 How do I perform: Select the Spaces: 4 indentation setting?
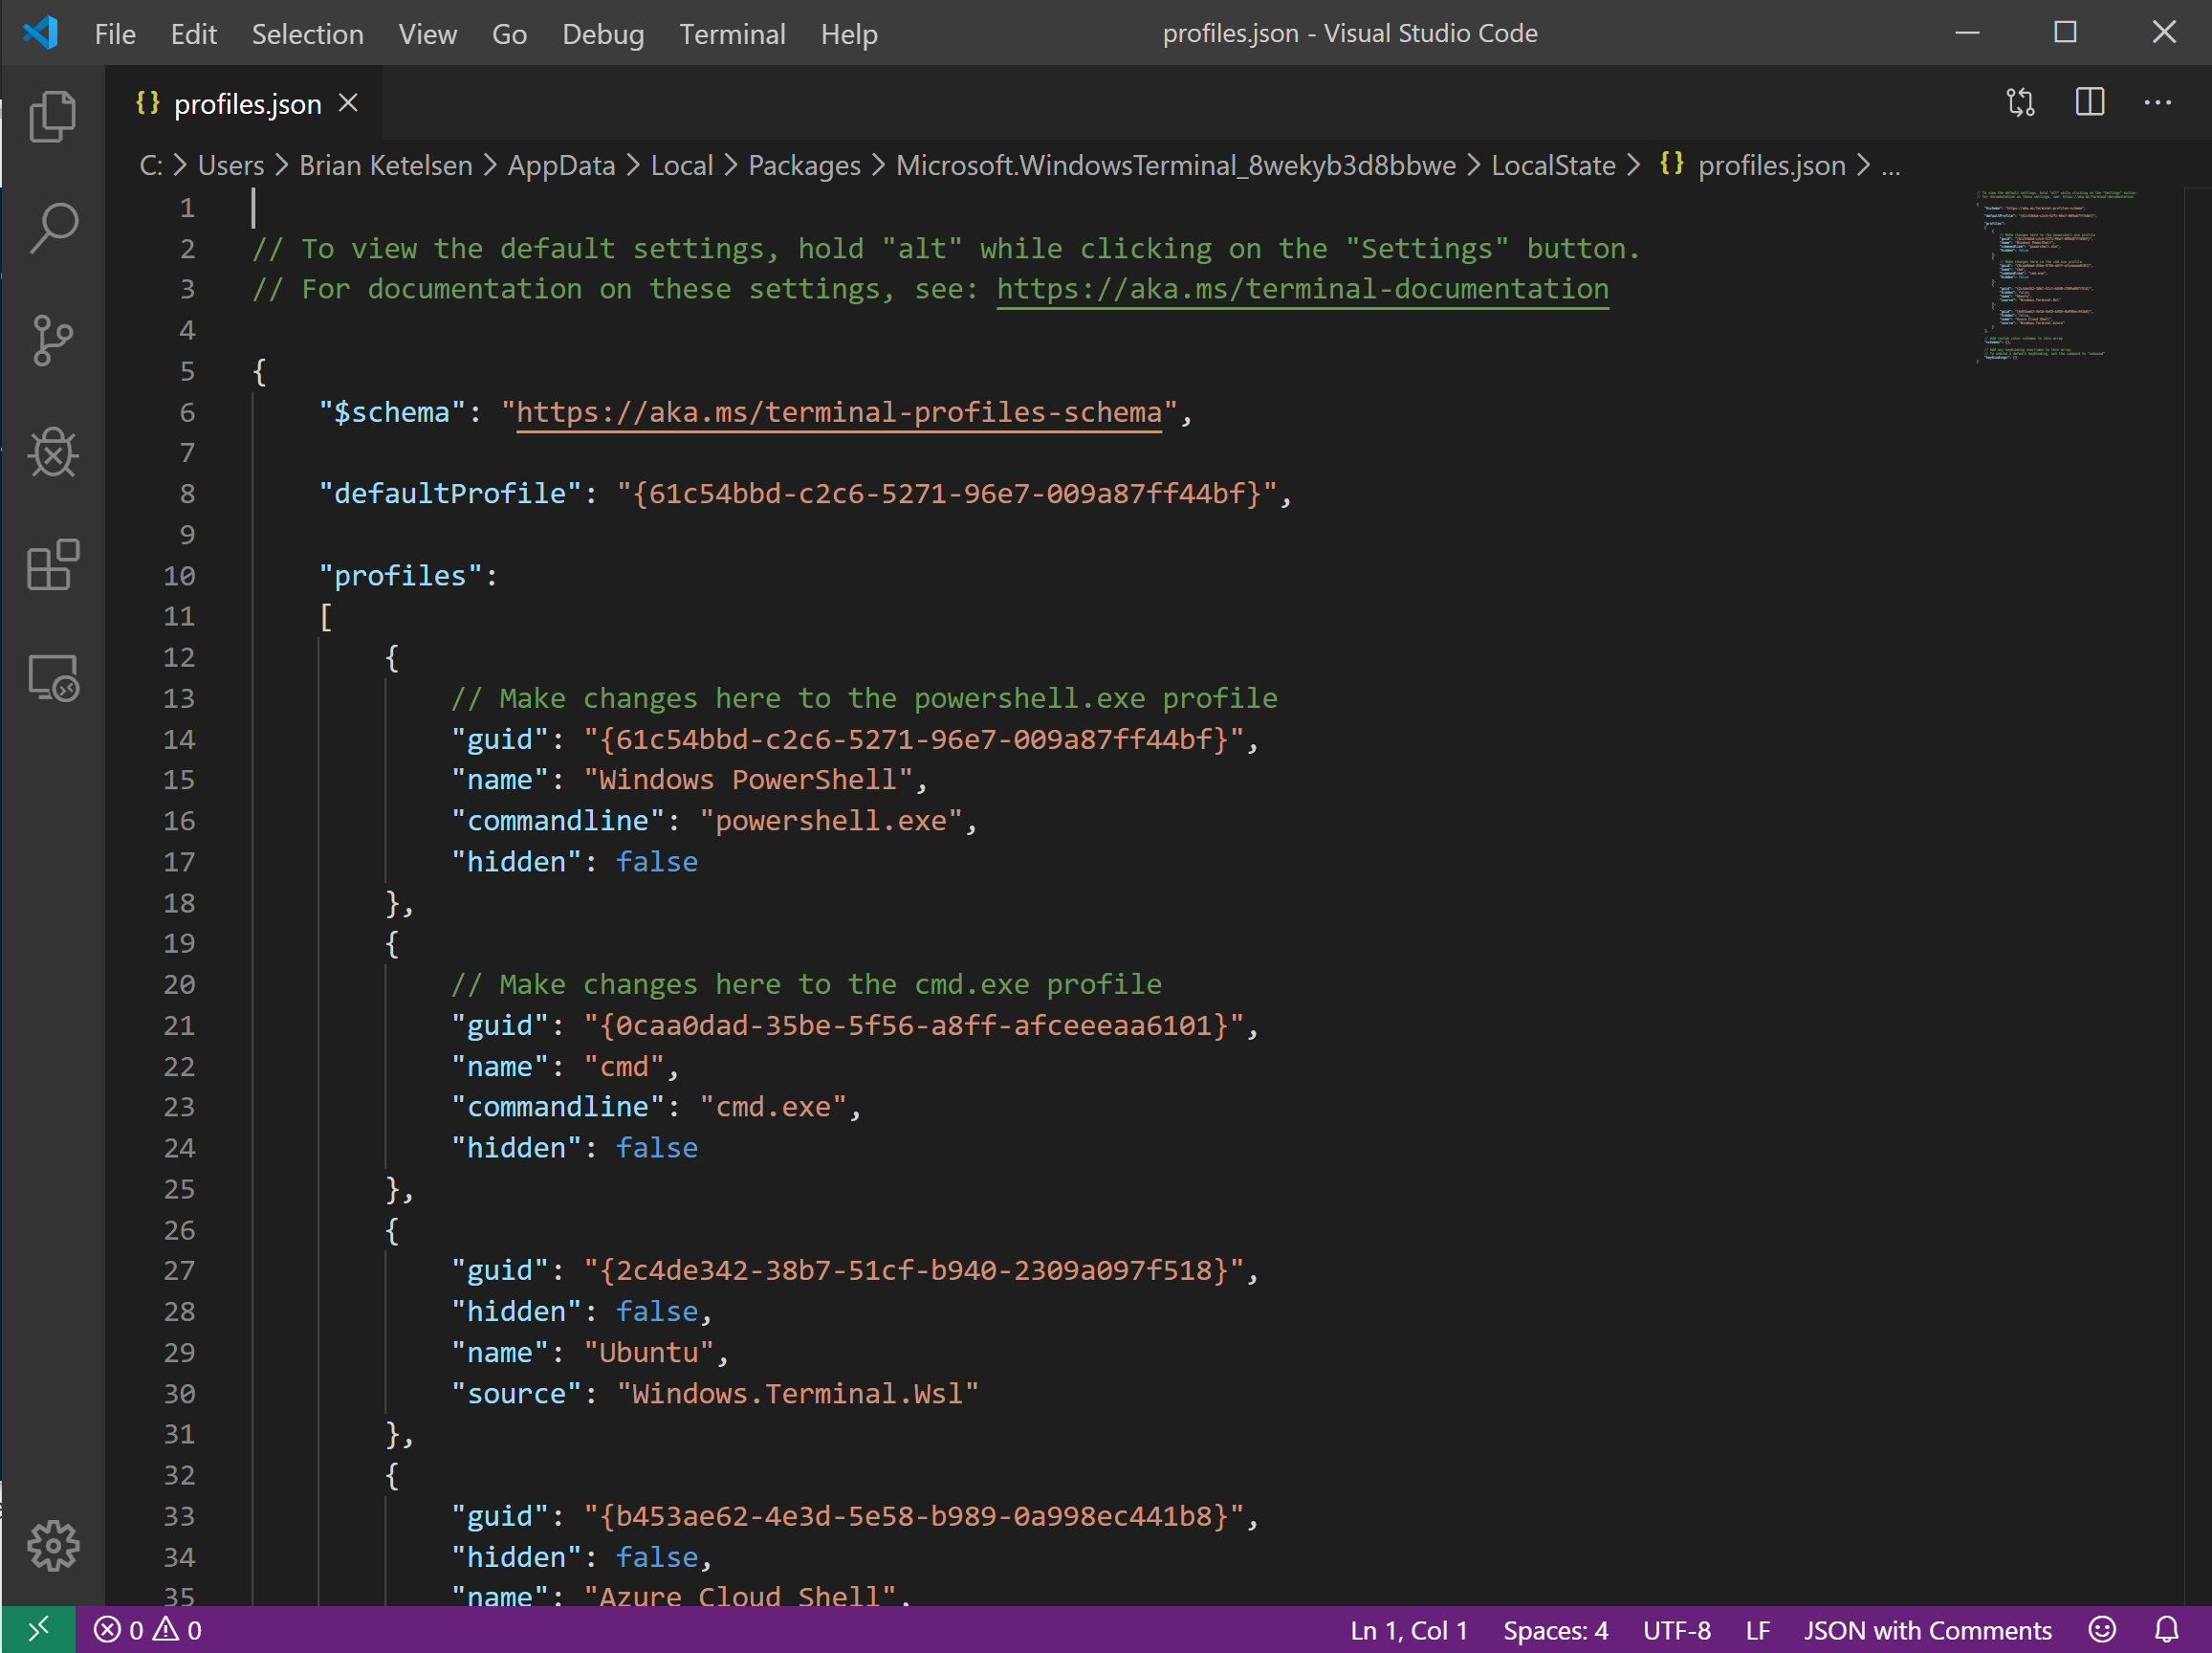point(1555,1630)
